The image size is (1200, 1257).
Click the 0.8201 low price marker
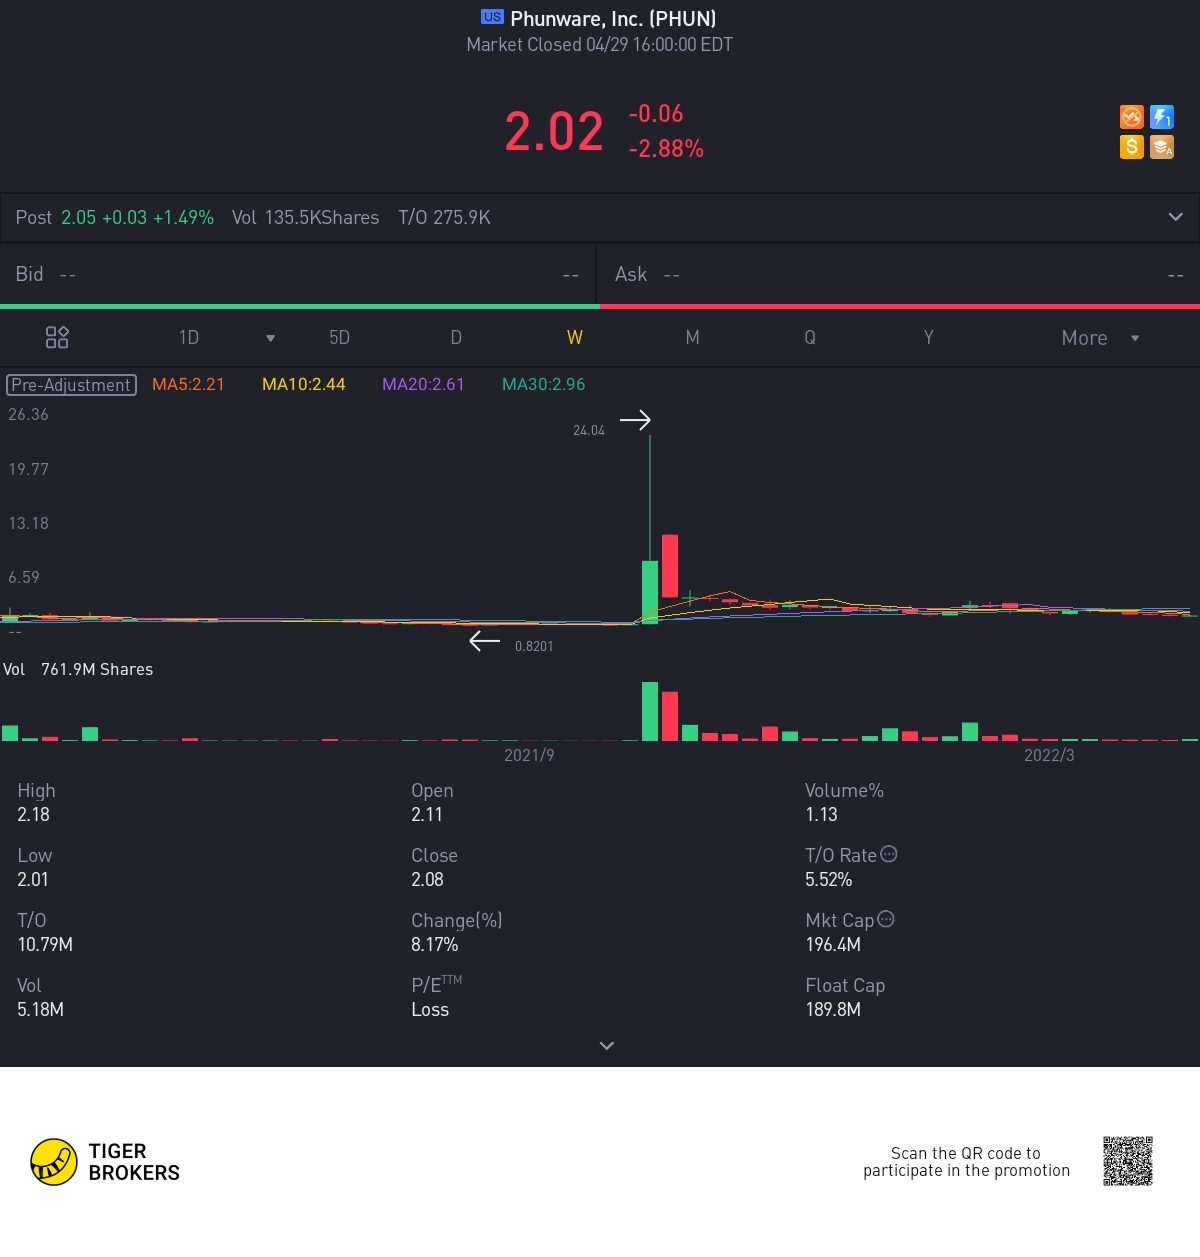534,647
